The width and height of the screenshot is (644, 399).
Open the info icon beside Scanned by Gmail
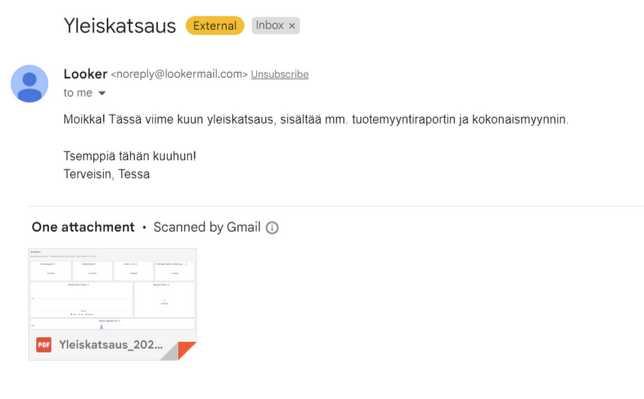pyautogui.click(x=272, y=228)
